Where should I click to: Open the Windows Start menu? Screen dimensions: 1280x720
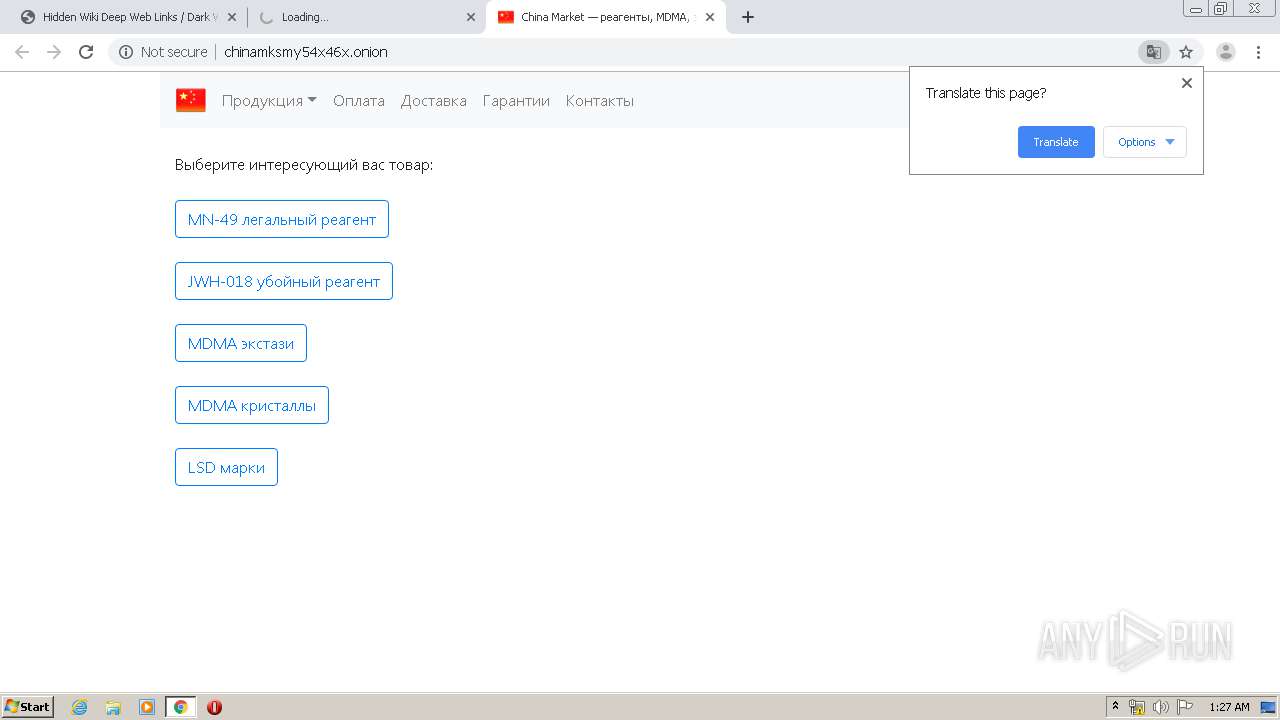28,706
